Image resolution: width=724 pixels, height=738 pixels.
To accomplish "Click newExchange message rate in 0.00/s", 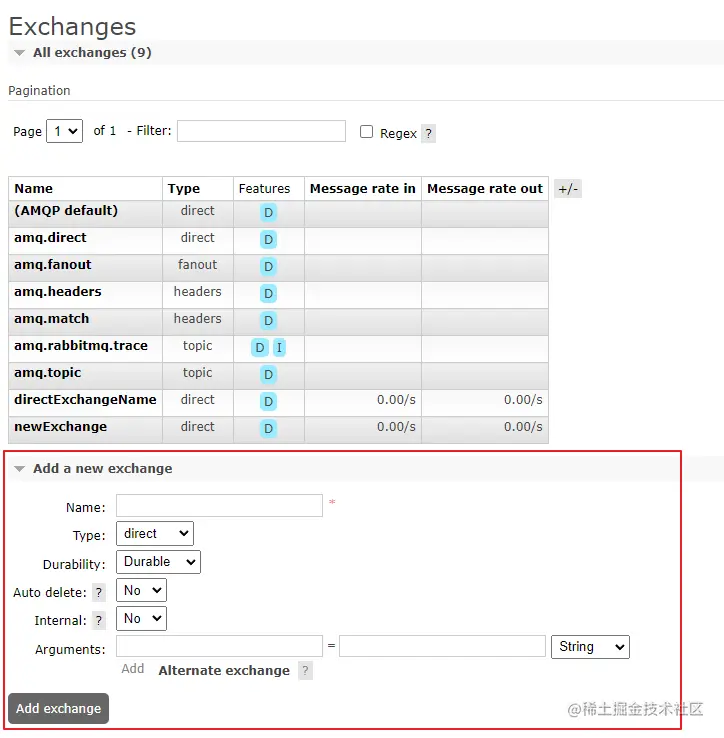I will 396,426.
